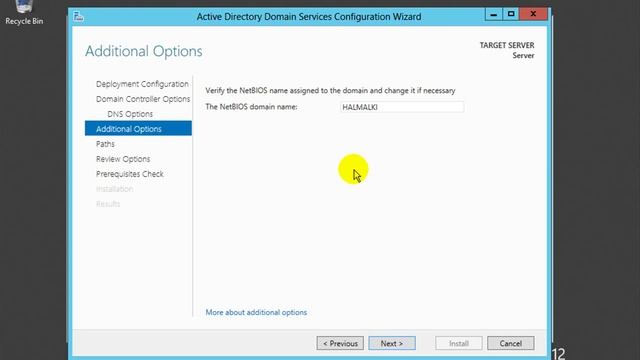Minimize the Configuration Wizard window
Image resolution: width=640 pixels, height=360 pixels.
493,14
